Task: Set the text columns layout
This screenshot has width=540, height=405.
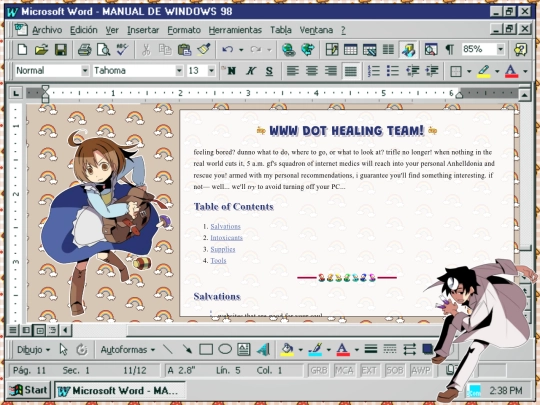Action: (x=388, y=50)
